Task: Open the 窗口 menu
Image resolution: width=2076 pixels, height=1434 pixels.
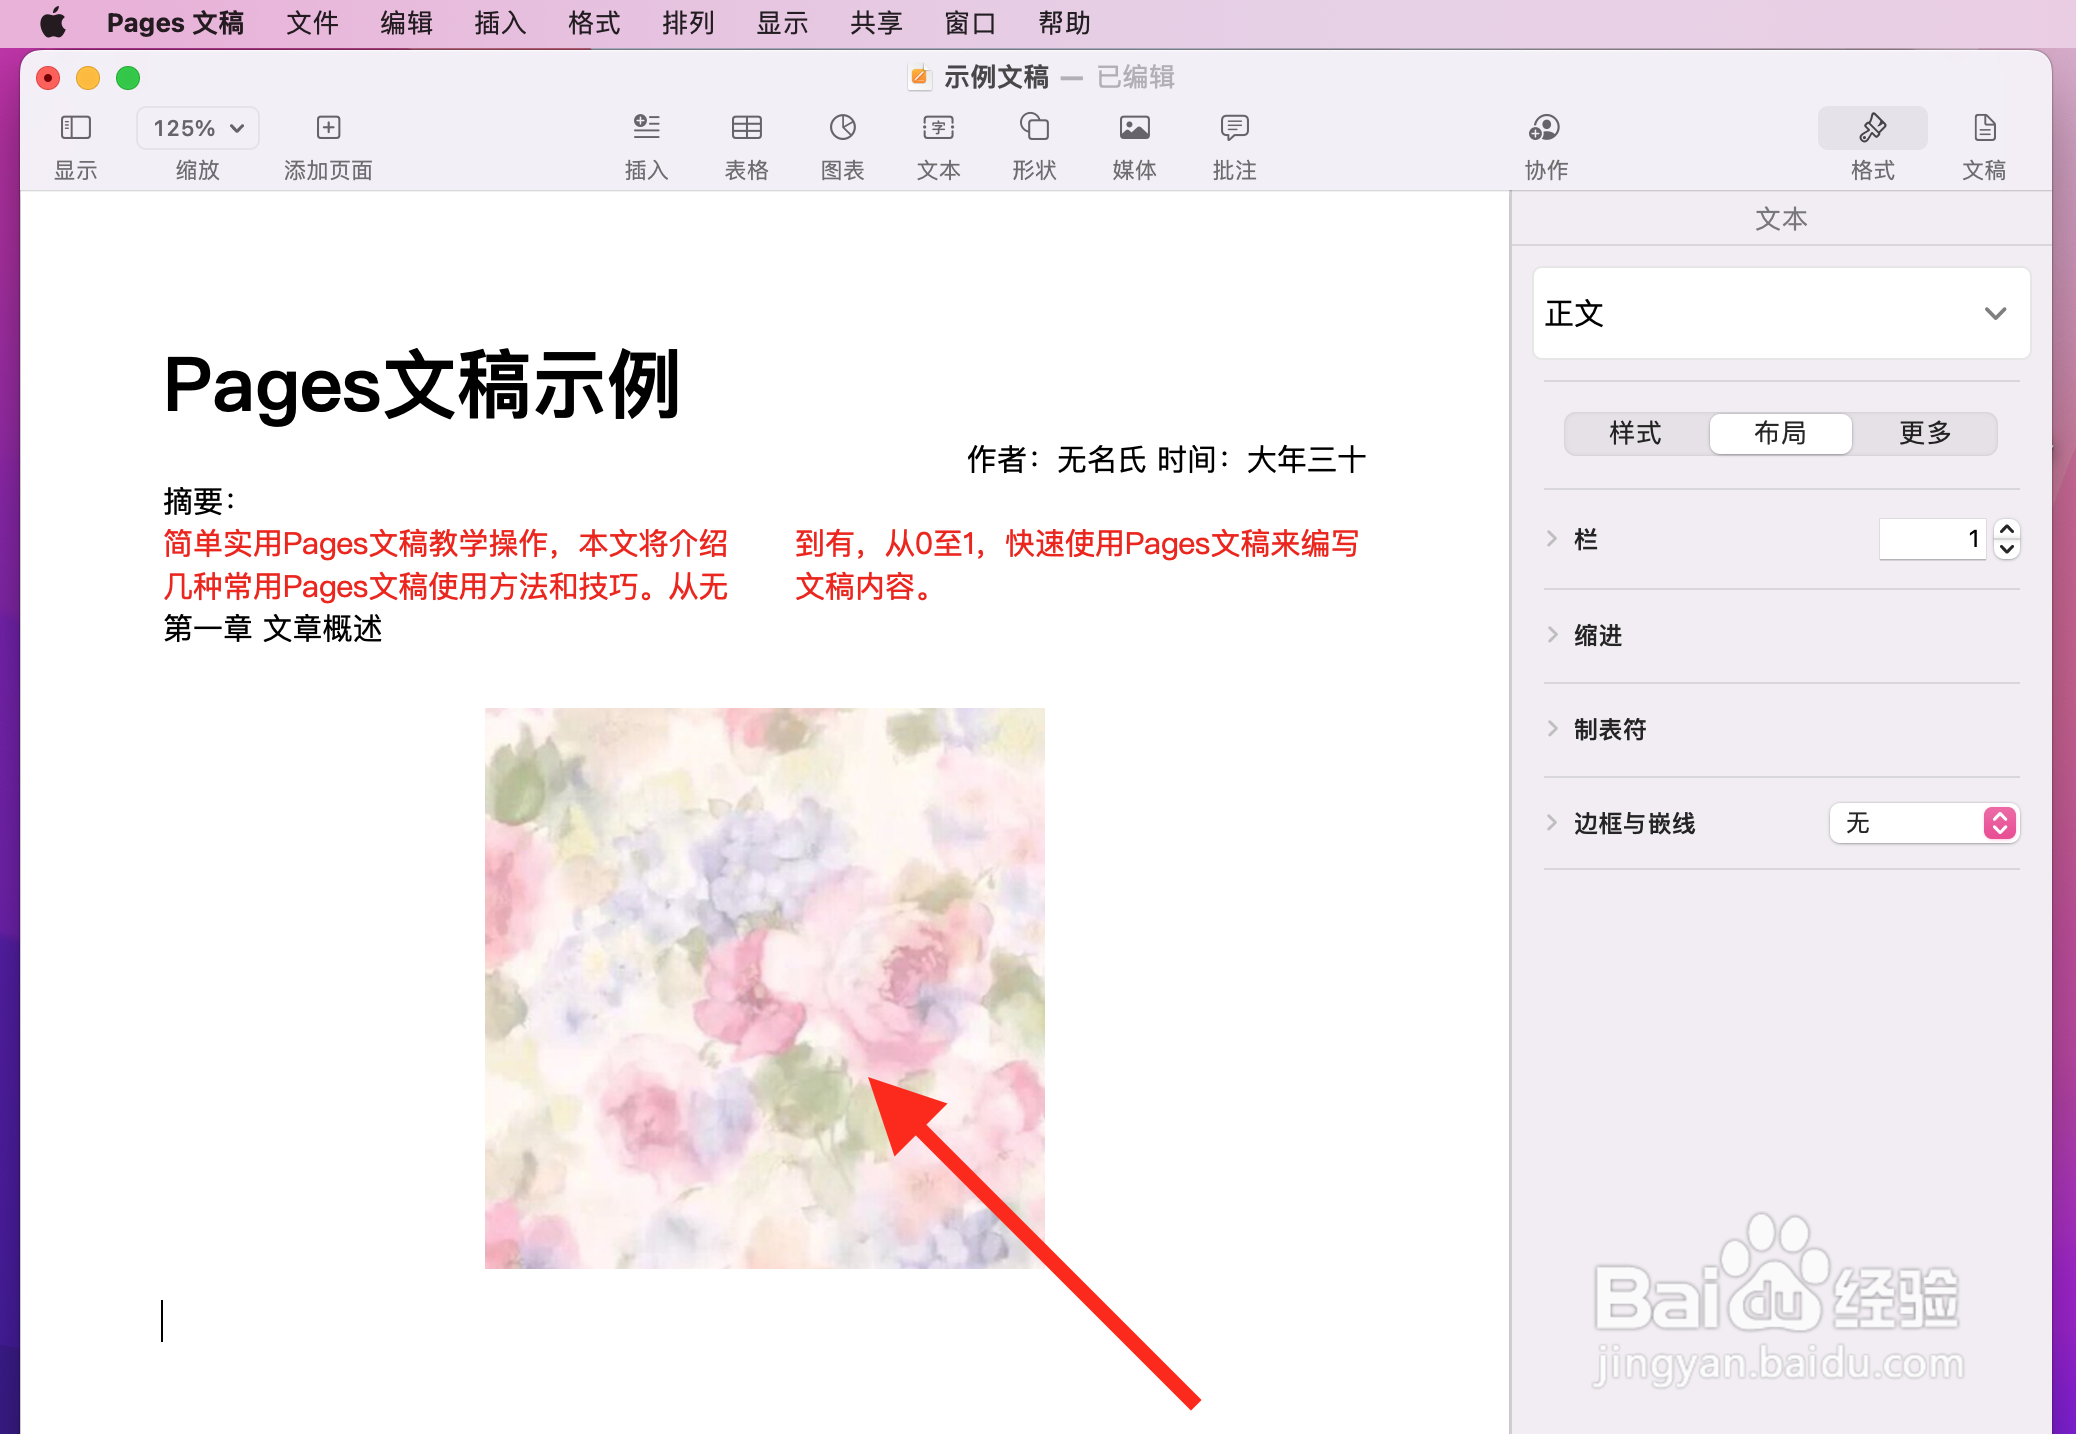Action: (970, 22)
